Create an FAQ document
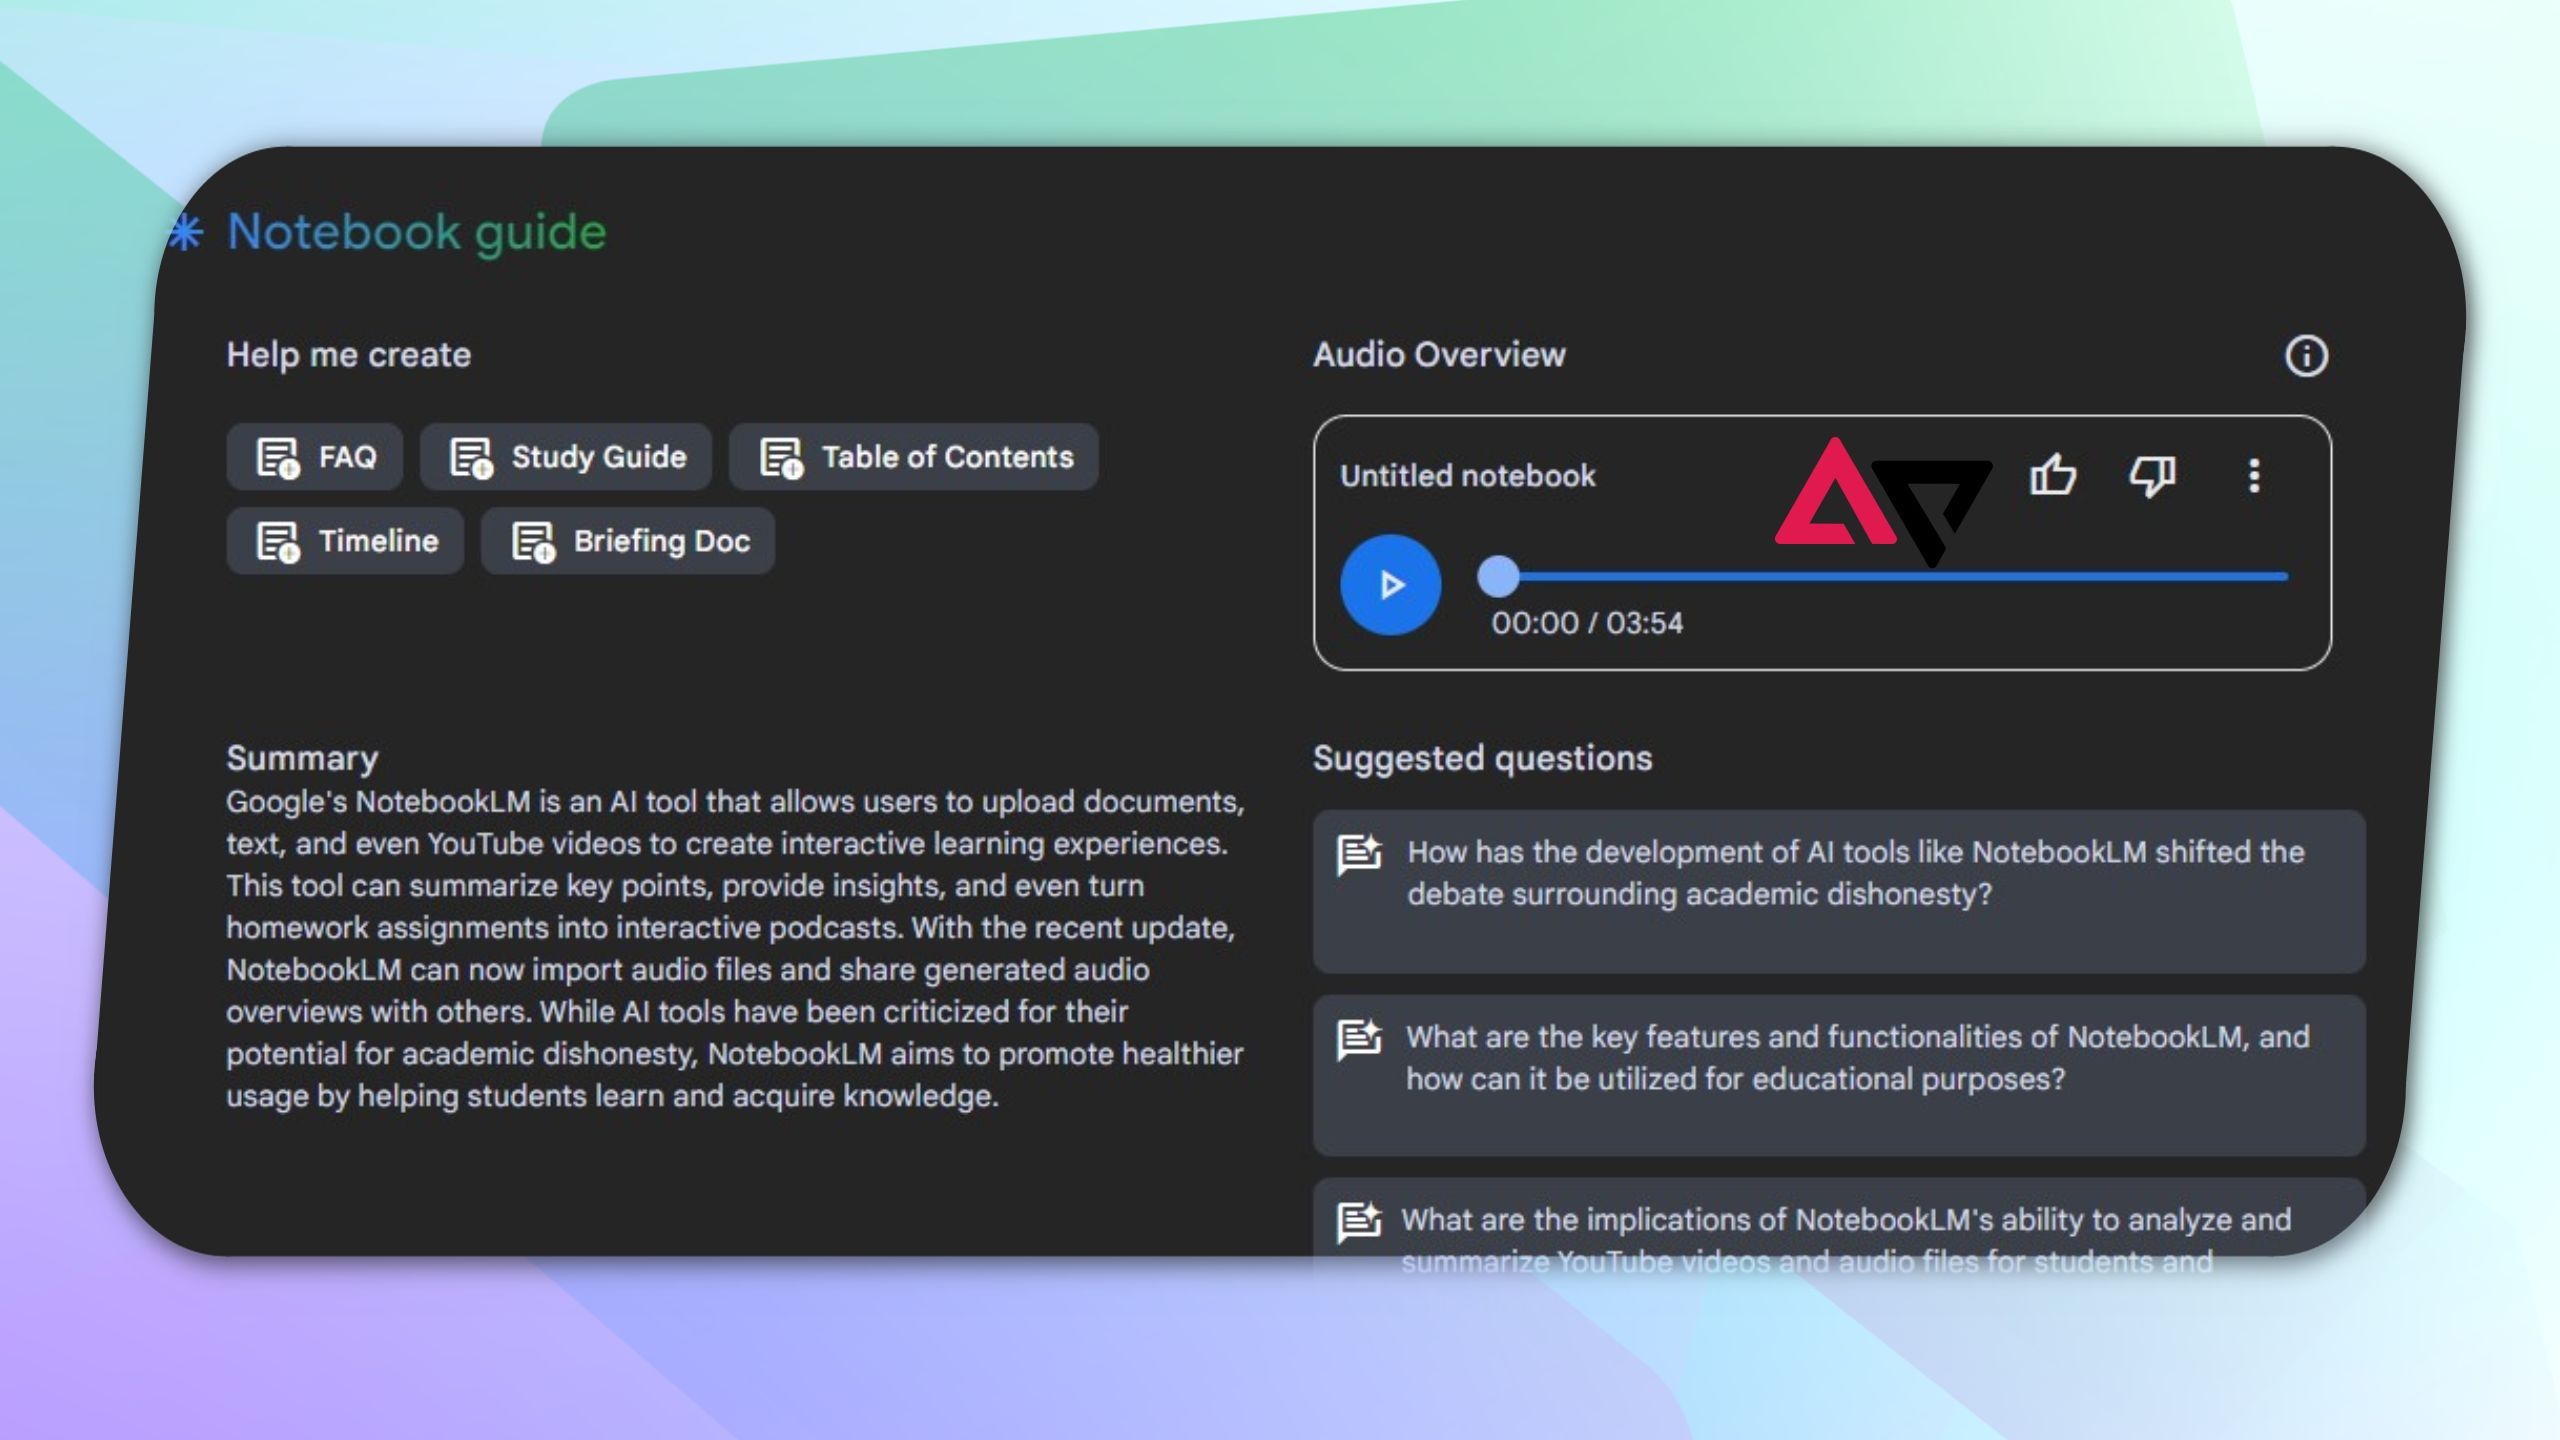 coord(315,457)
